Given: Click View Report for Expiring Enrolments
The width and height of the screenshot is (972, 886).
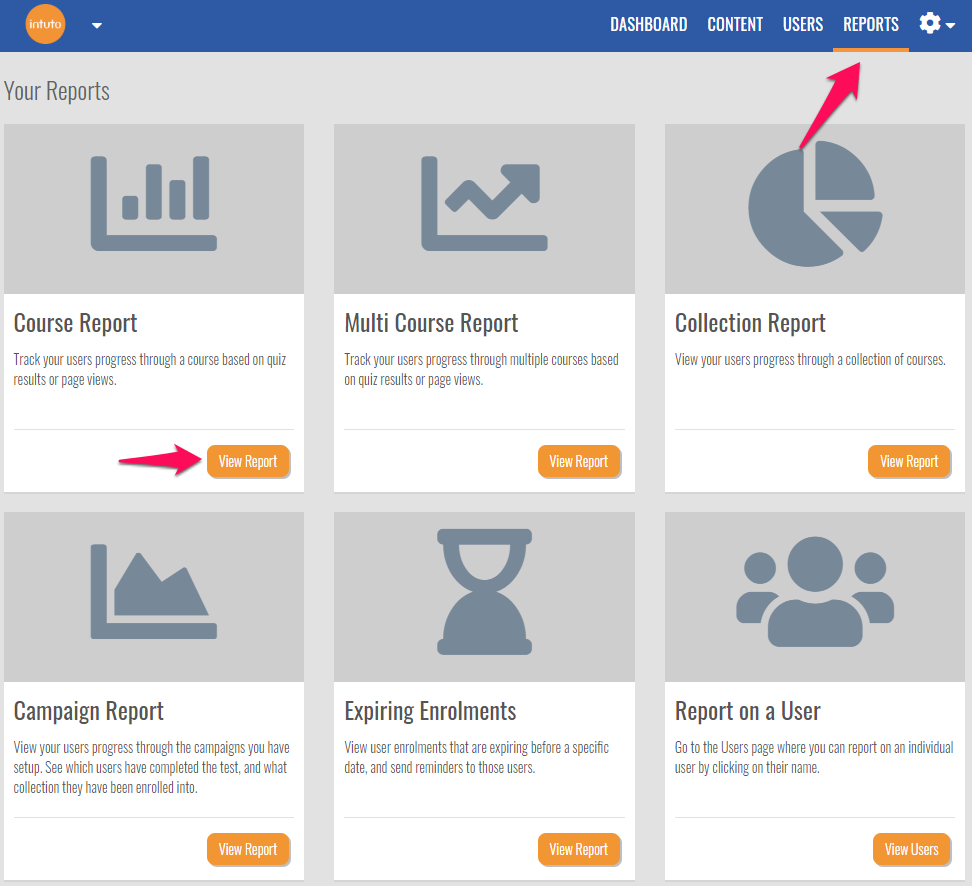Looking at the screenshot, I should [579, 849].
